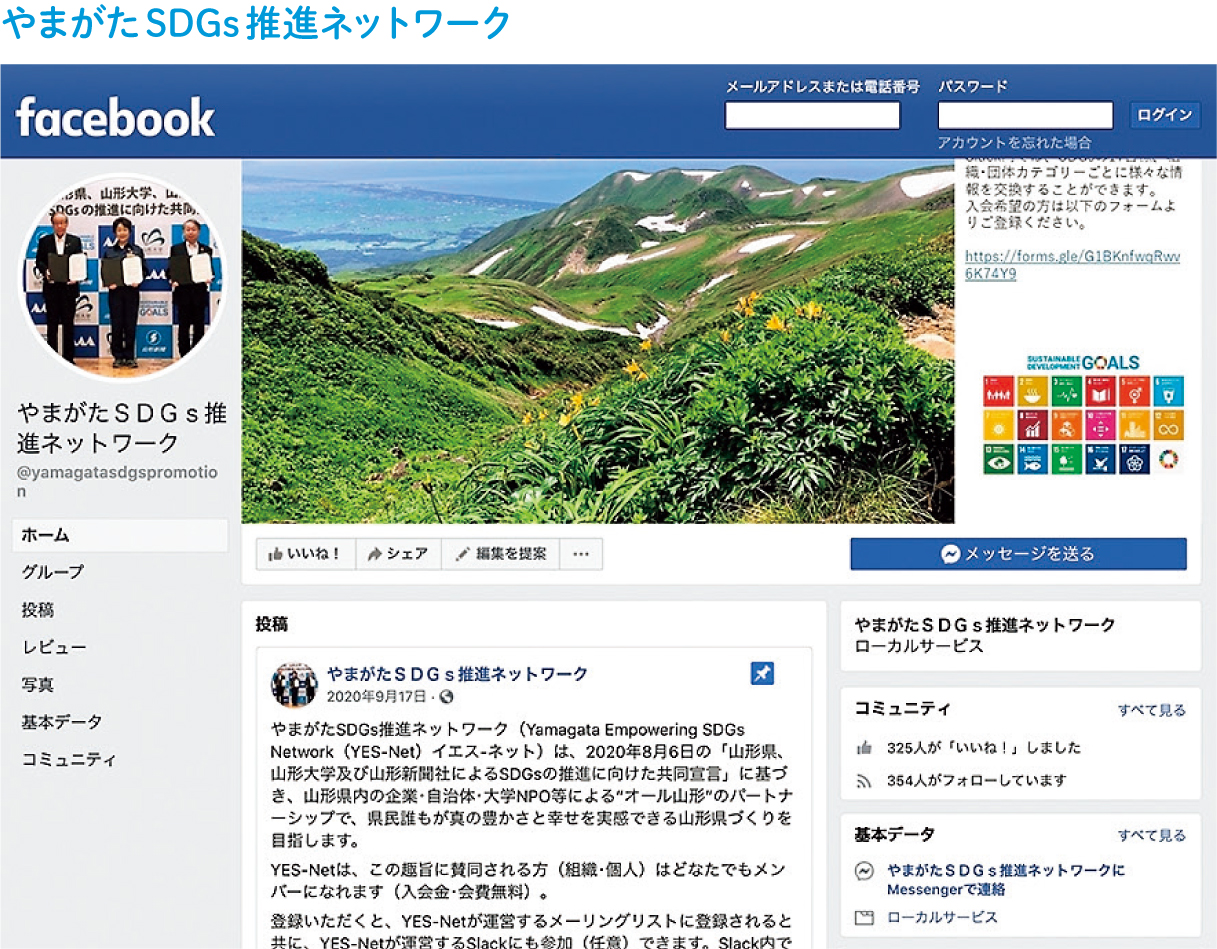This screenshot has width=1217, height=949.
Task: Open the forms.gle registration link
Action: click(x=1072, y=265)
